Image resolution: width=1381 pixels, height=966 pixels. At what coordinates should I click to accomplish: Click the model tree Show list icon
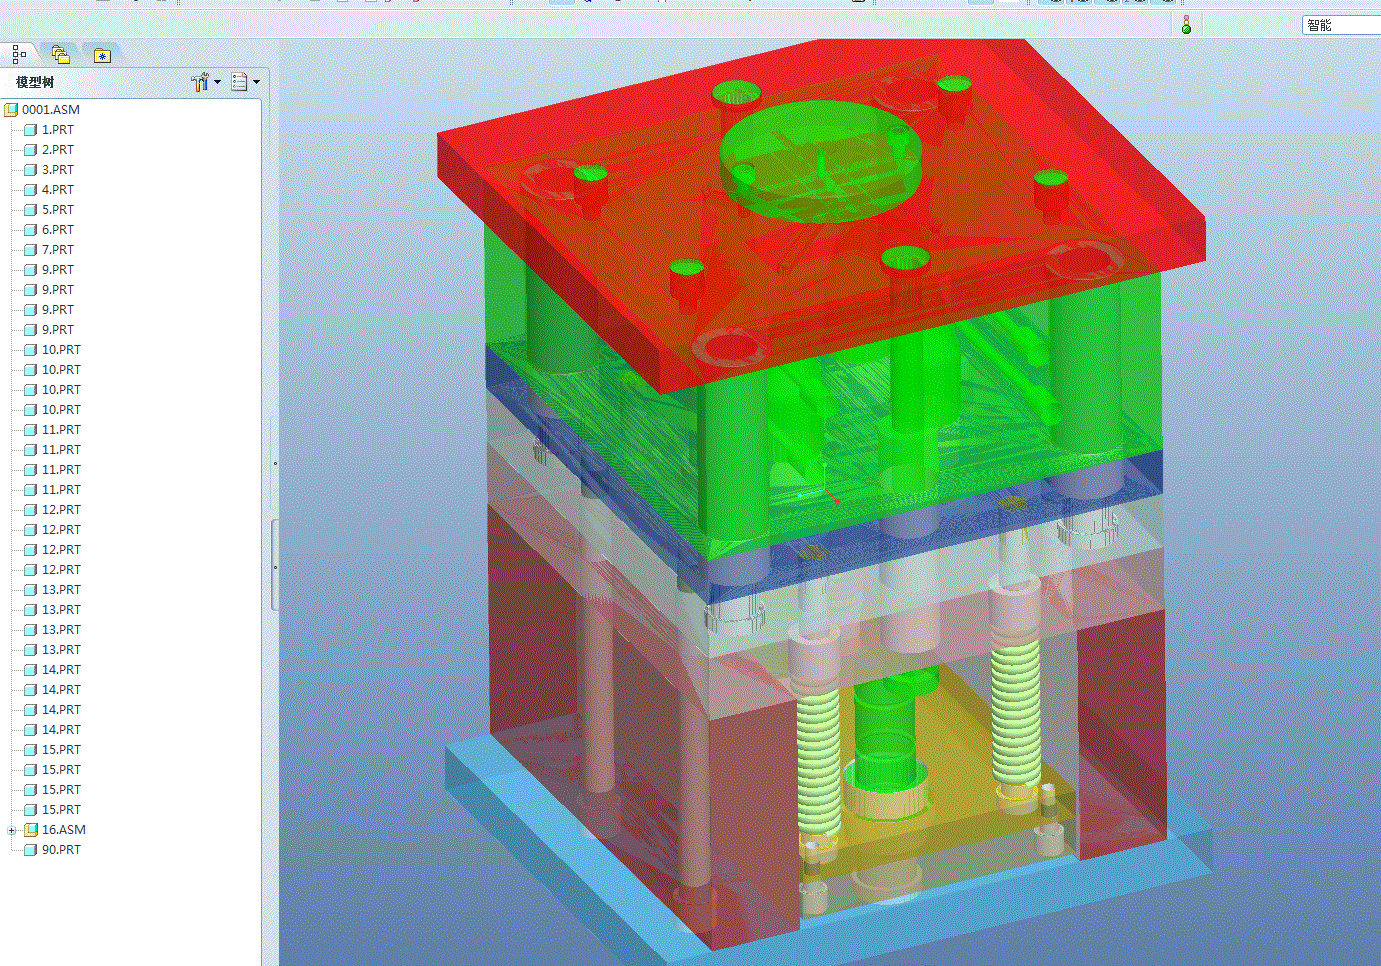239,82
